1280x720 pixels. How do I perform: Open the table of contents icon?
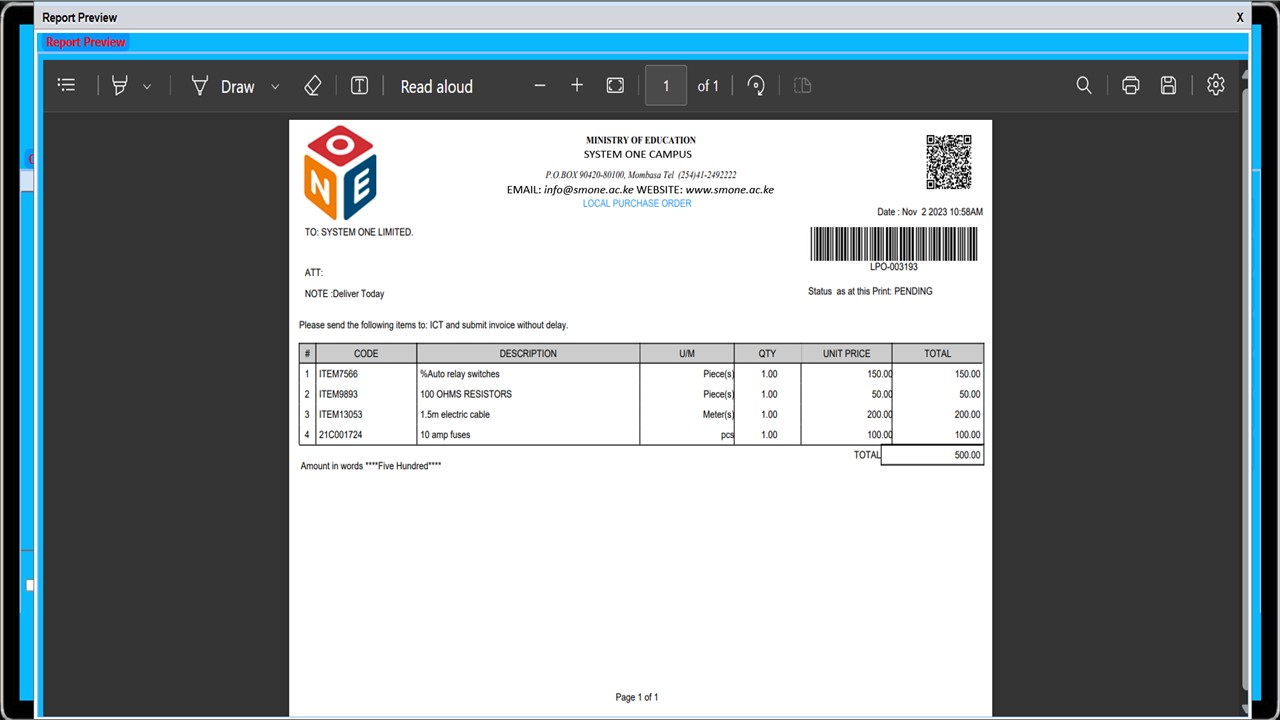(x=66, y=86)
